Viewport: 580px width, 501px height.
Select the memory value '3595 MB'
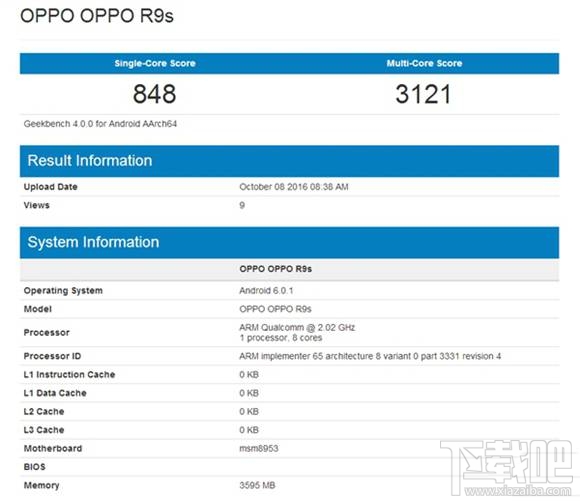[x=257, y=485]
